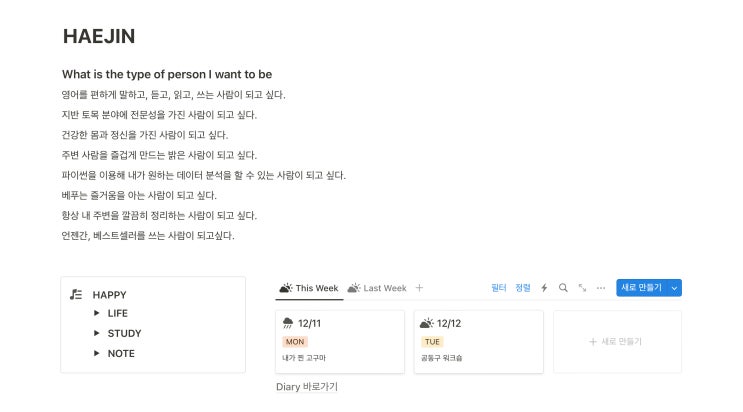
Task: Click the 필터 filter button
Action: pos(499,288)
